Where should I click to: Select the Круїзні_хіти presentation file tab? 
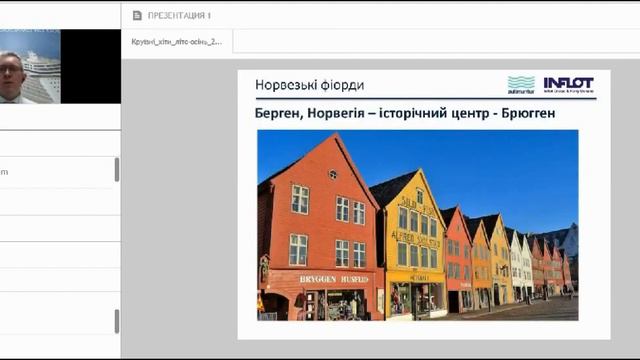point(177,42)
